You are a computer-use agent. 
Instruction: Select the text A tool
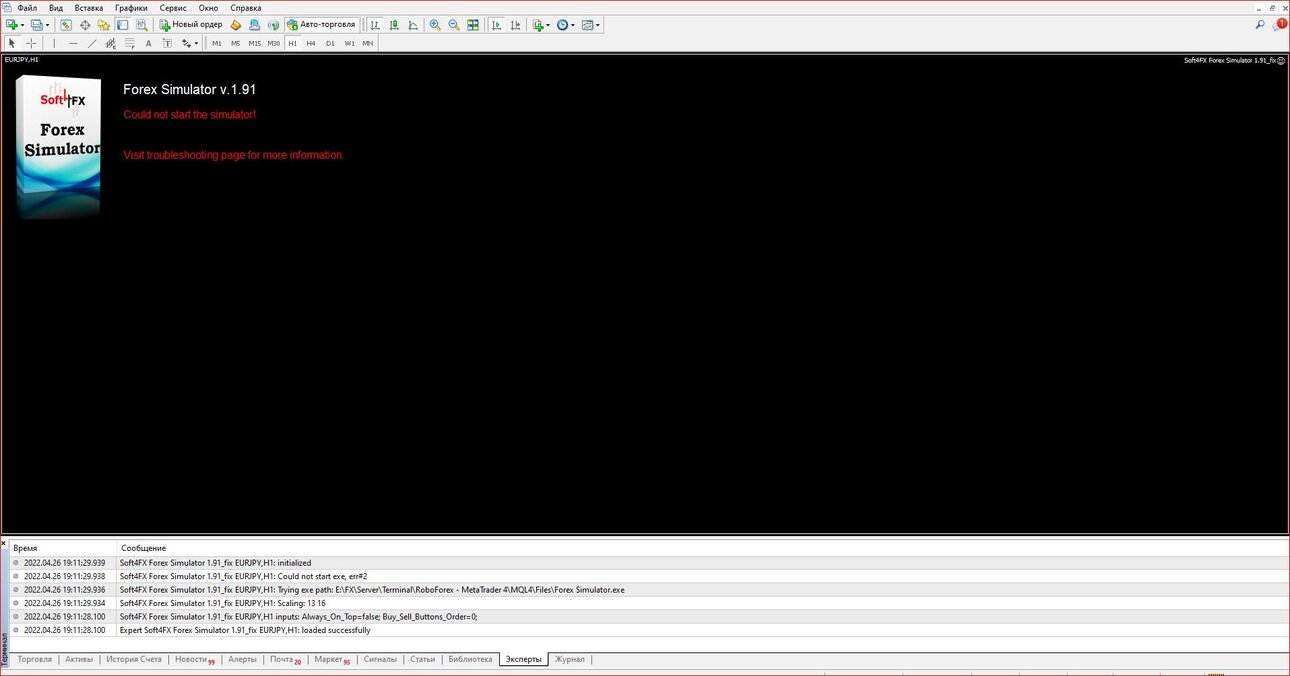[x=148, y=43]
